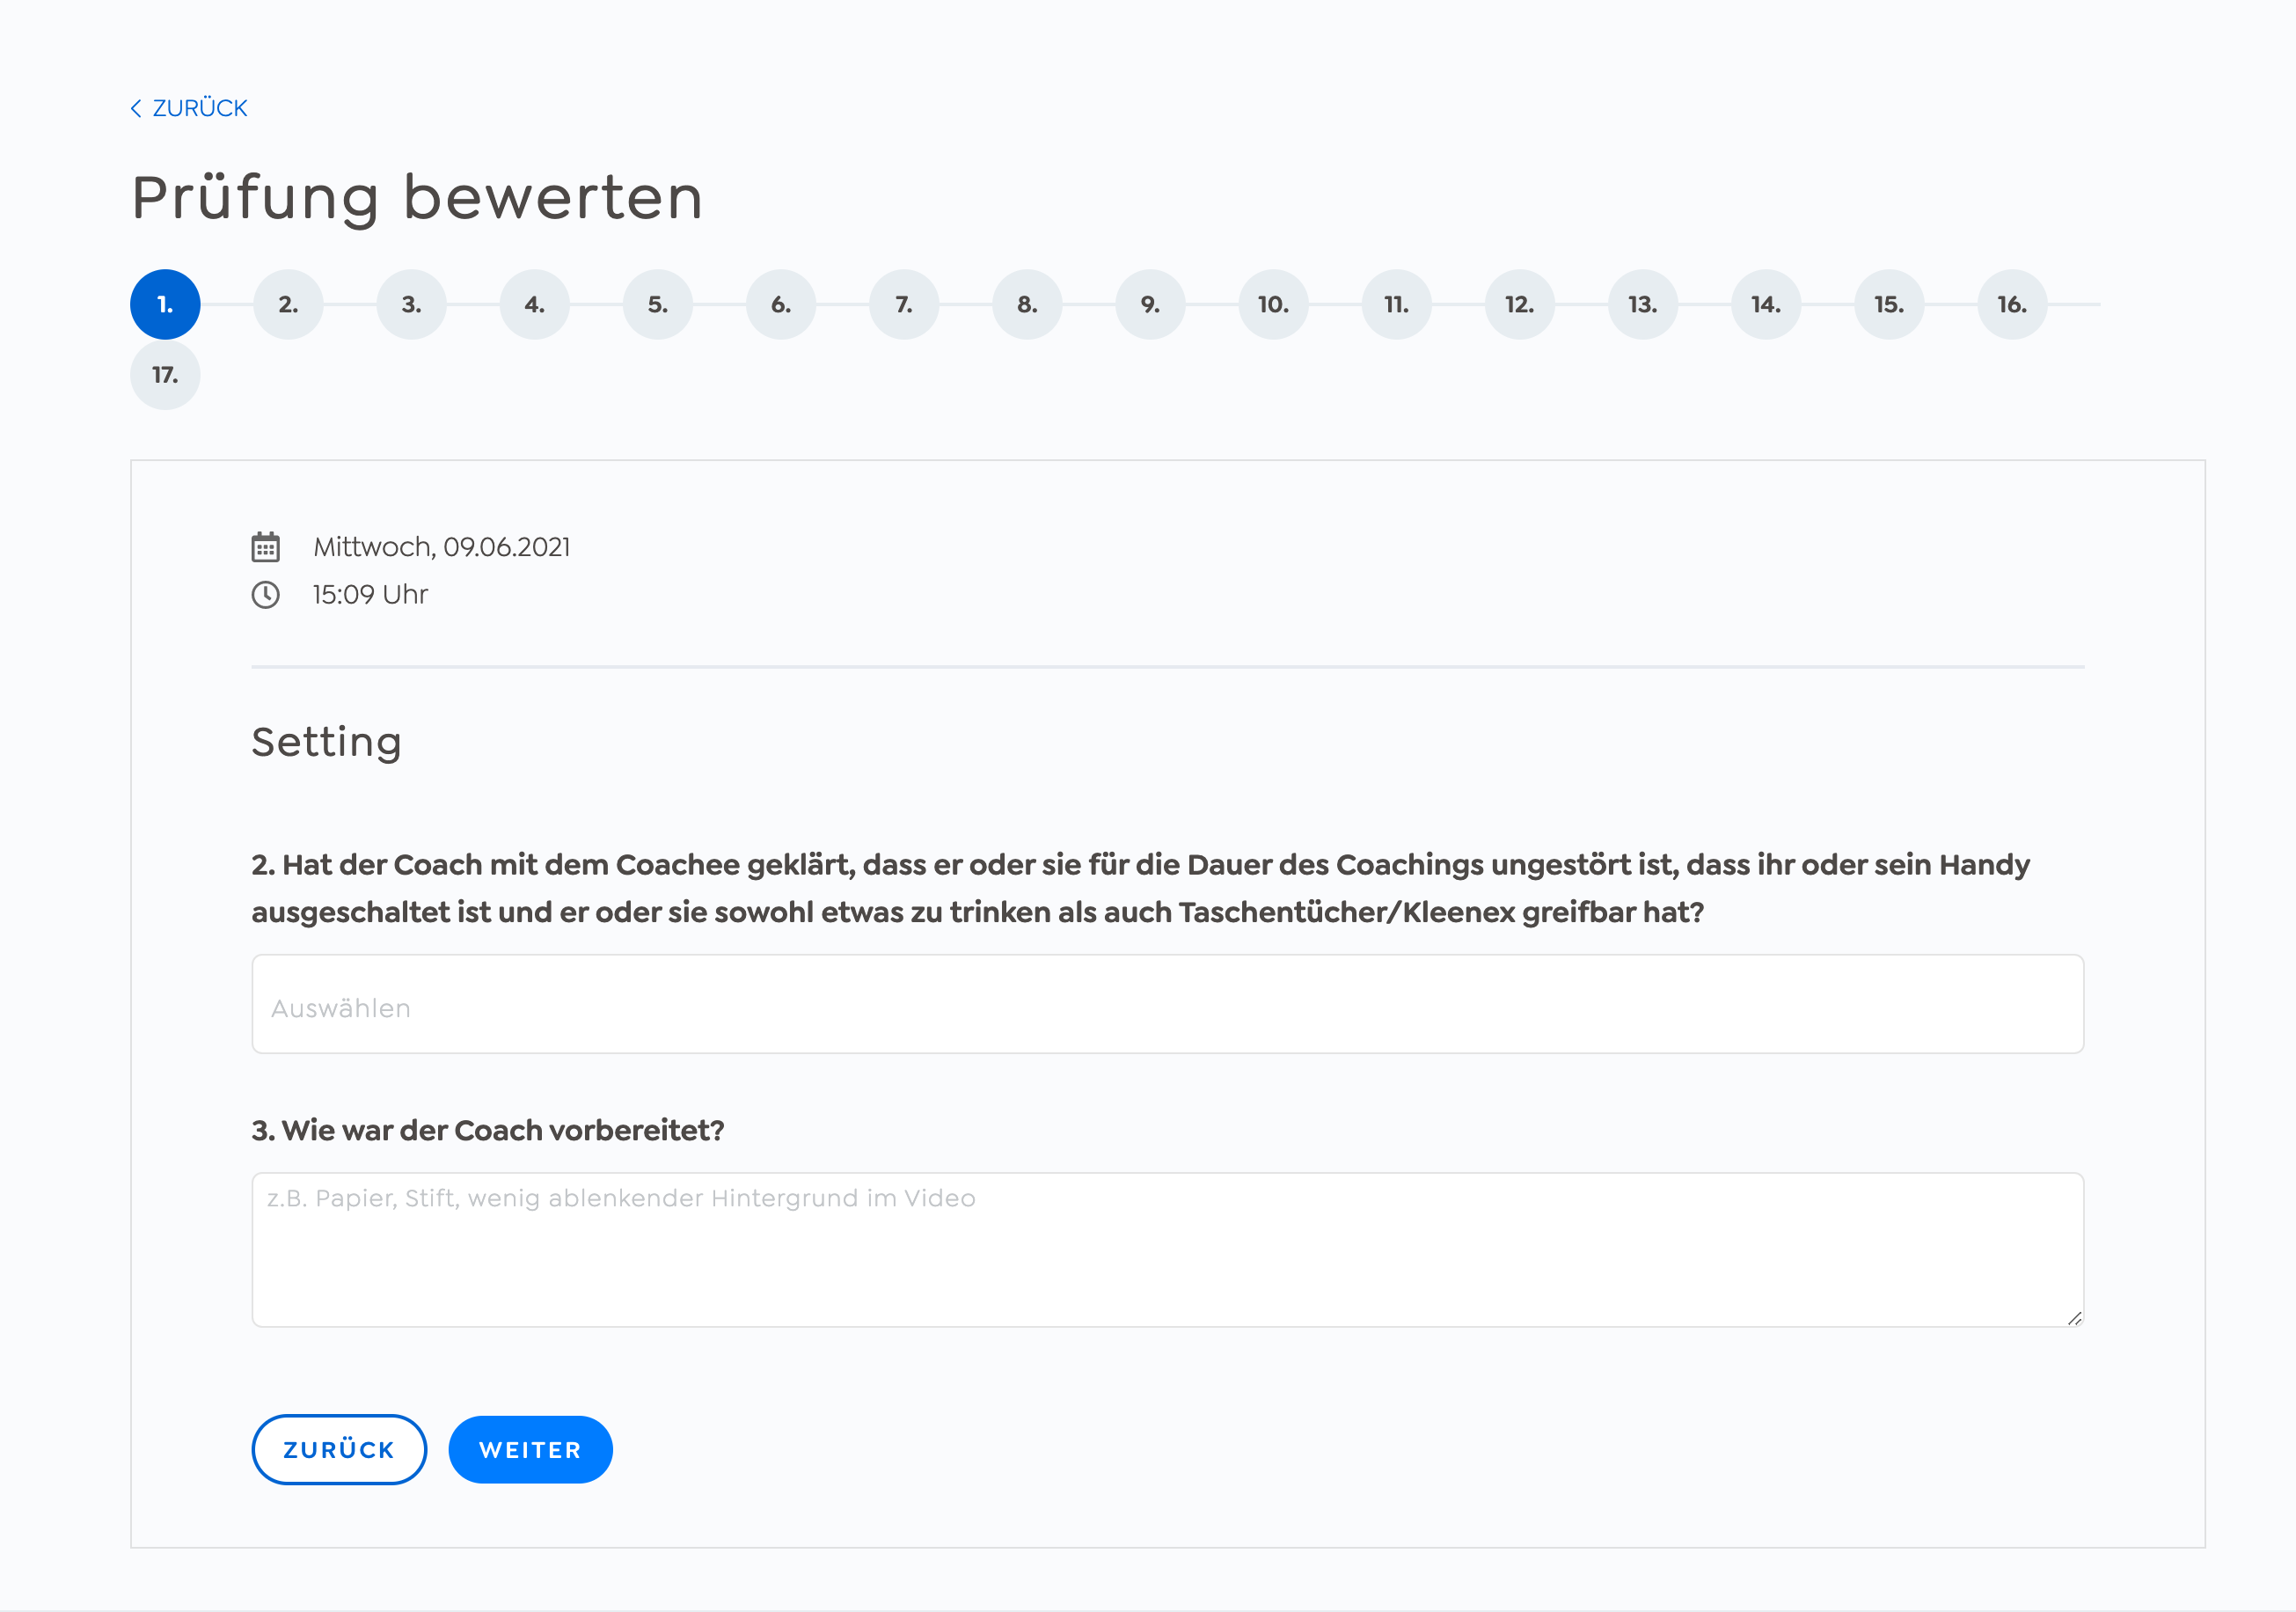Image resolution: width=2296 pixels, height=1612 pixels.
Task: Select step 2 in the progress indicator
Action: [x=286, y=304]
